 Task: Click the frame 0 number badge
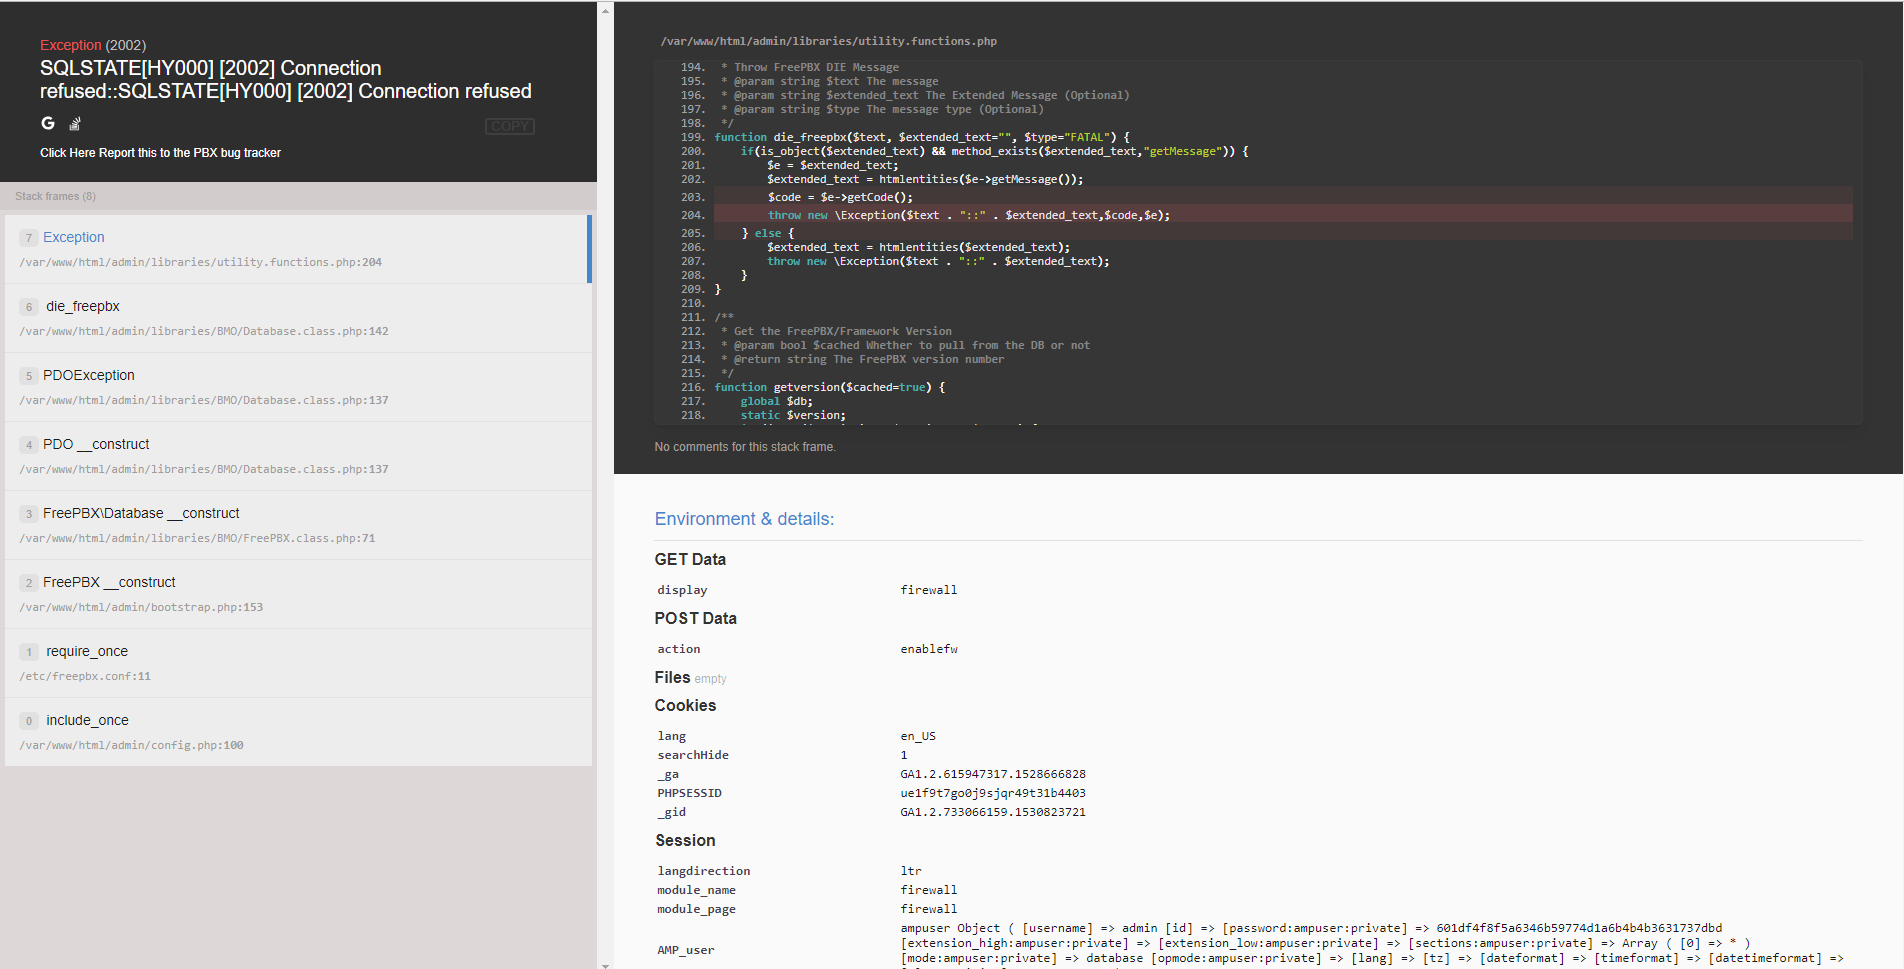[x=29, y=721]
